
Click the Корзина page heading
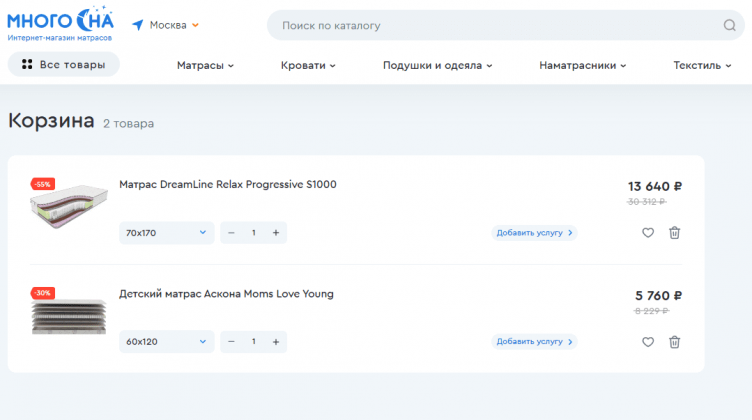click(51, 120)
